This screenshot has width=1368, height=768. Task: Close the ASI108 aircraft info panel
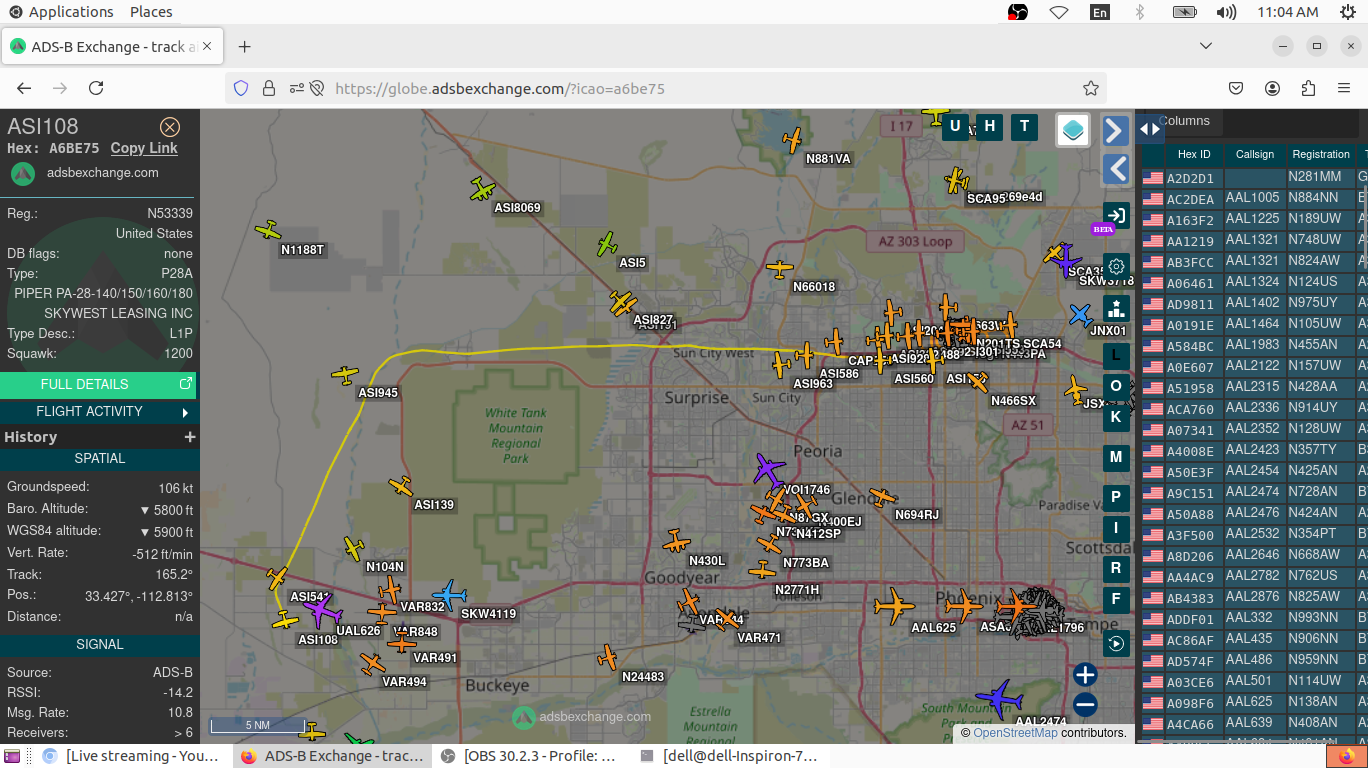[x=170, y=127]
